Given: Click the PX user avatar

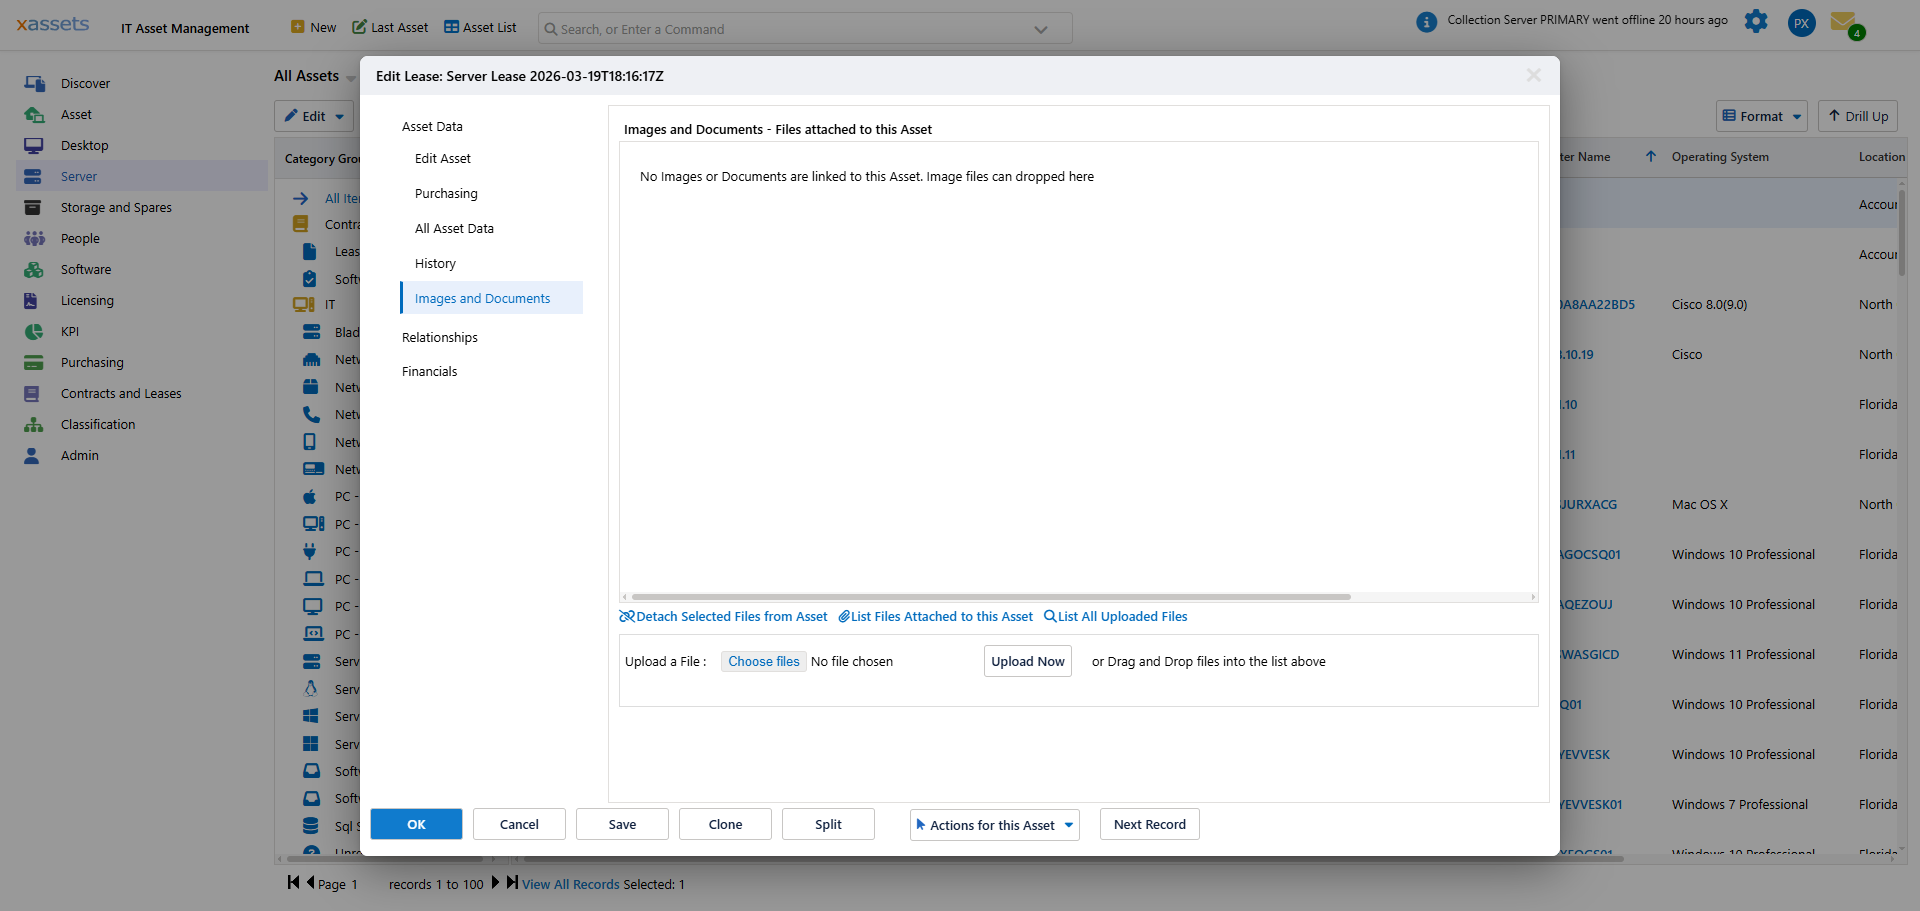Looking at the screenshot, I should 1801,23.
